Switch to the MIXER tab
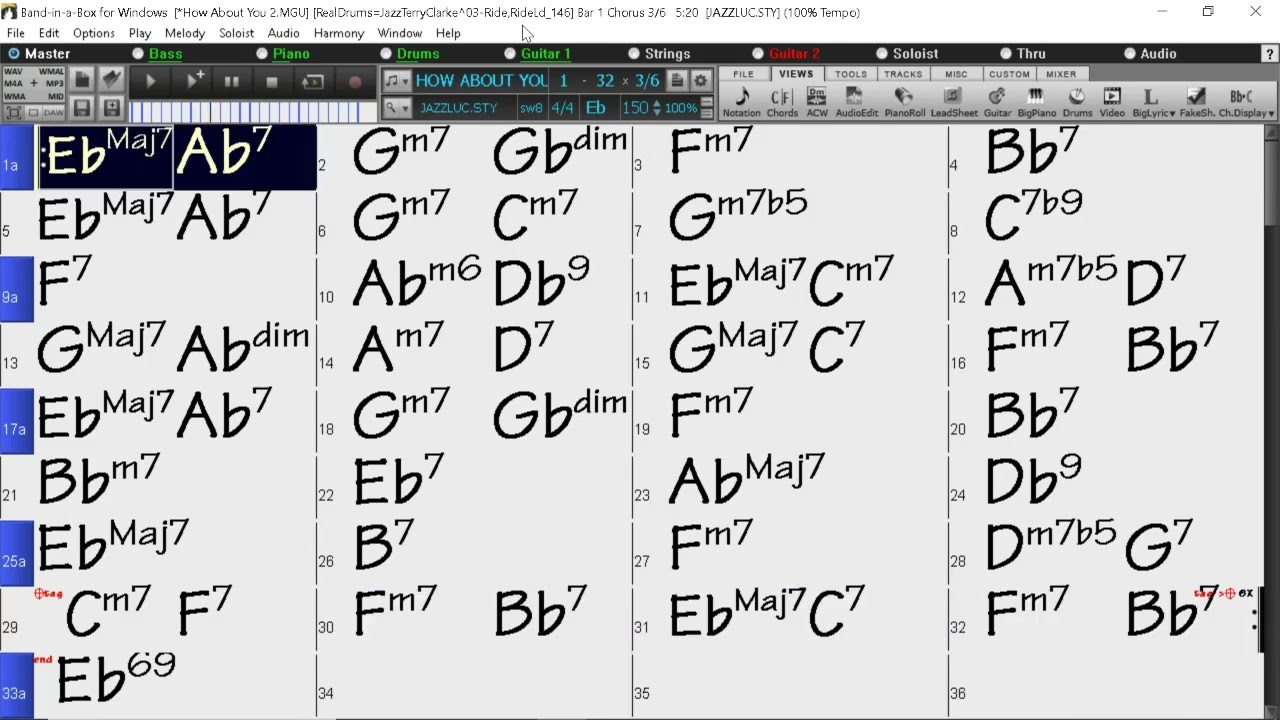Viewport: 1280px width, 720px height. click(1061, 74)
